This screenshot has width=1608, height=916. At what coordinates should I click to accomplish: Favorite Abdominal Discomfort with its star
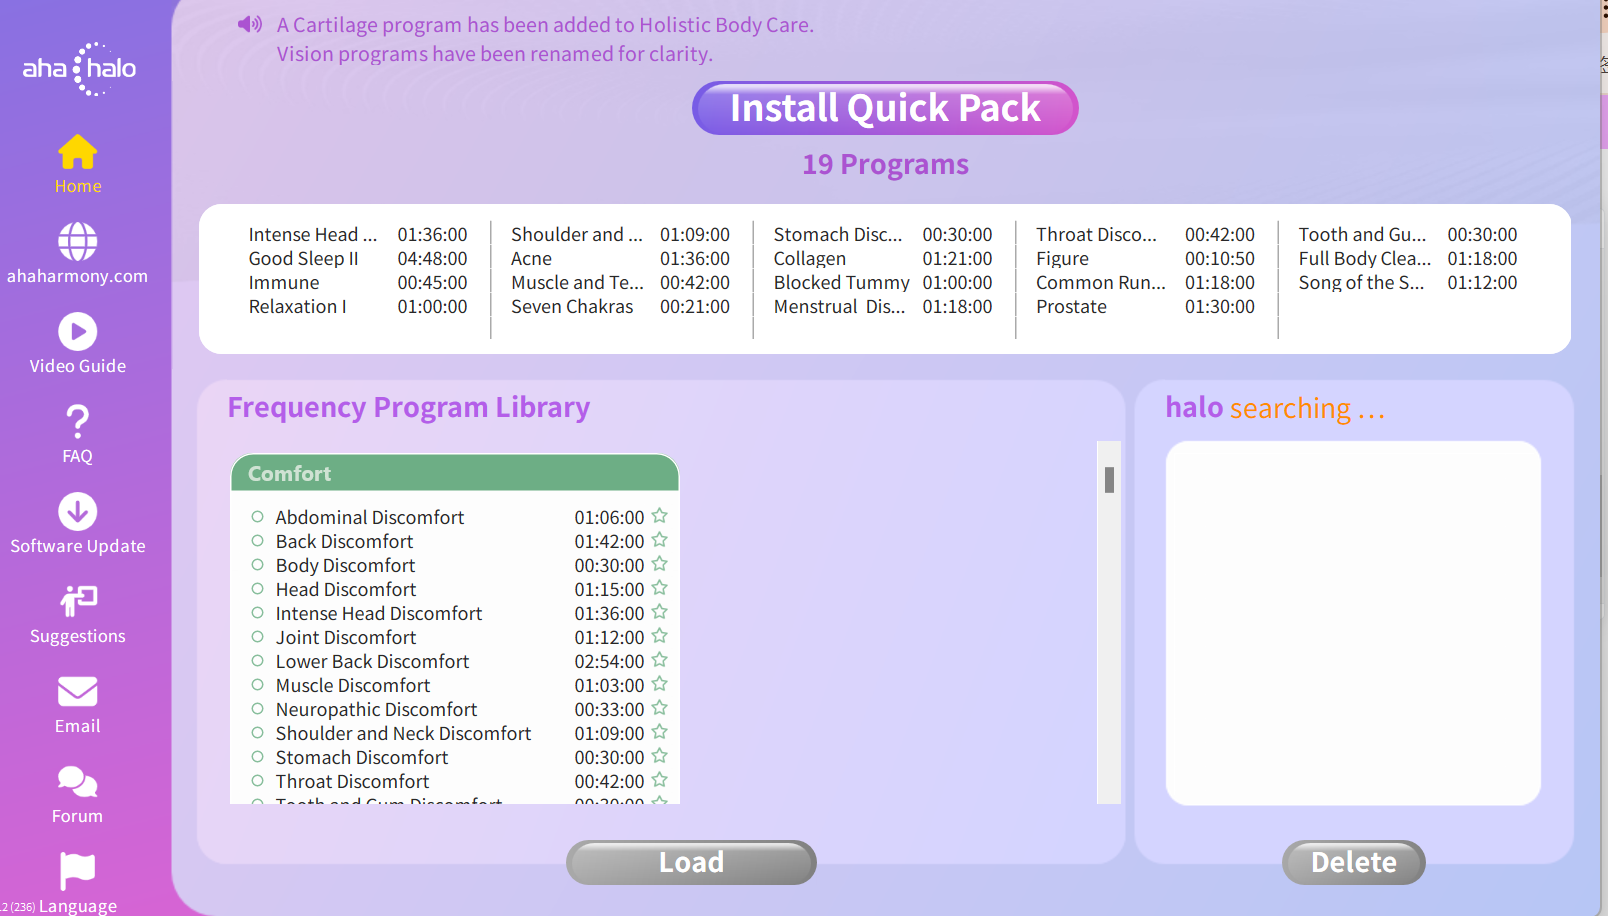tap(660, 516)
